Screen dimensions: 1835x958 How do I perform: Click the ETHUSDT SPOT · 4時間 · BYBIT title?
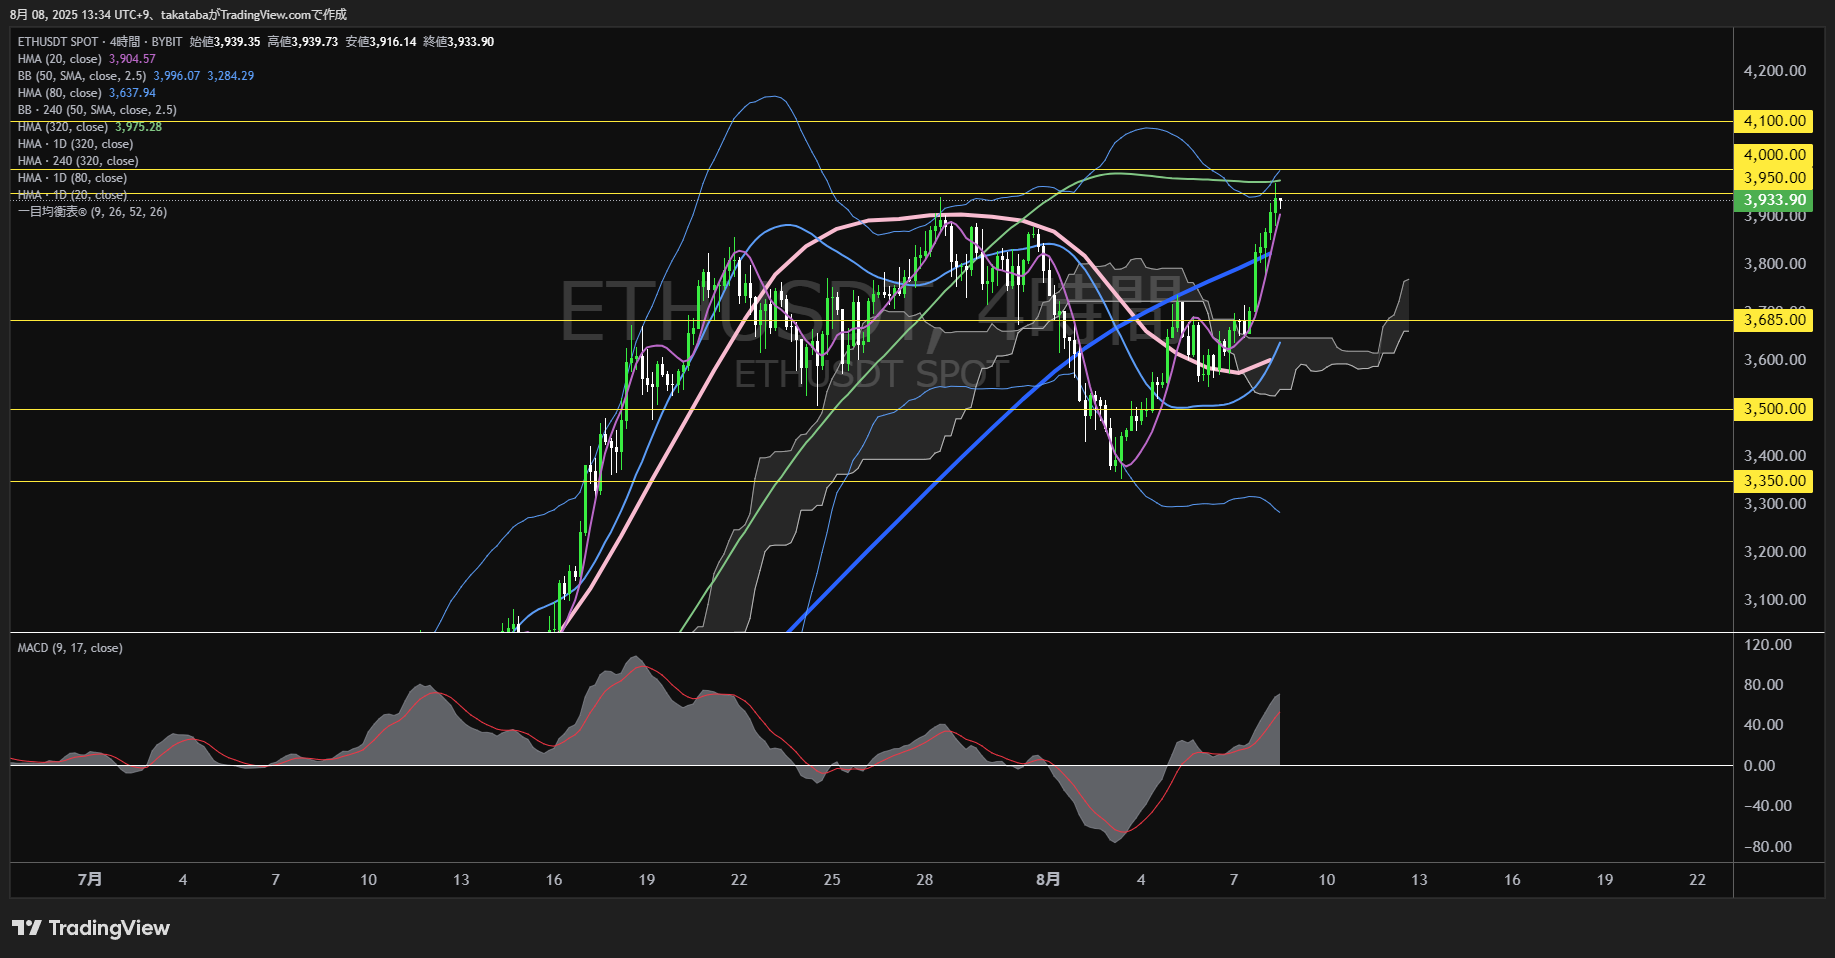100,42
